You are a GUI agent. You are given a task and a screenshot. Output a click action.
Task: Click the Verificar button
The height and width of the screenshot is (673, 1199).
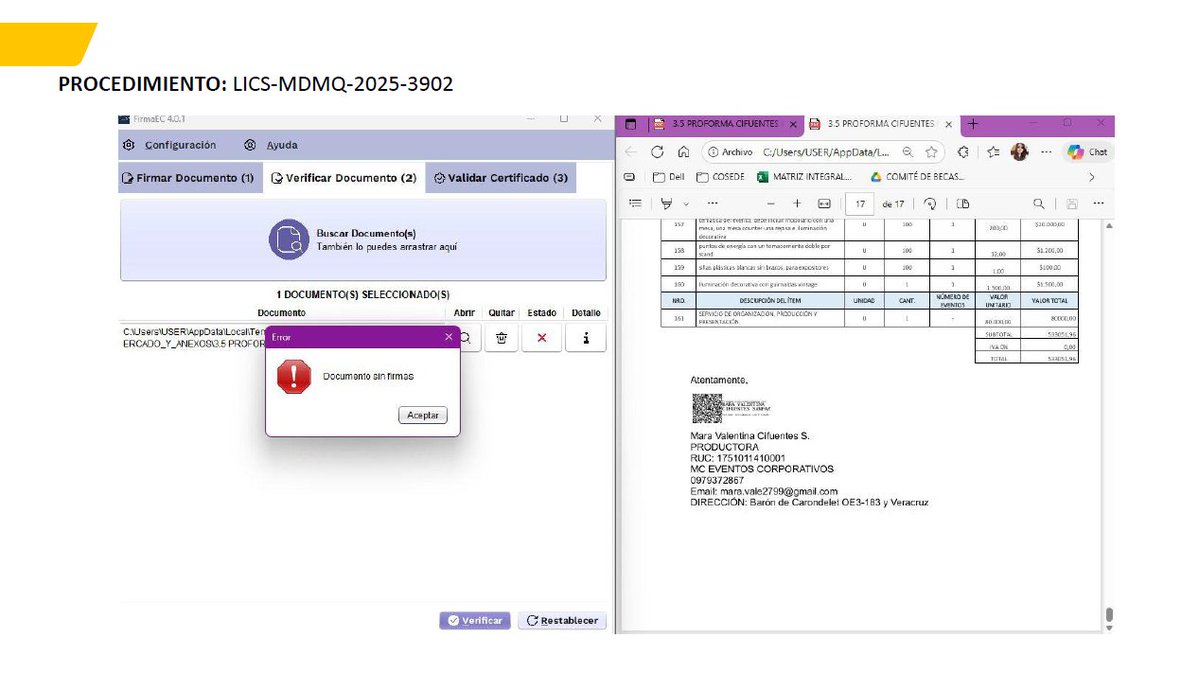(475, 620)
